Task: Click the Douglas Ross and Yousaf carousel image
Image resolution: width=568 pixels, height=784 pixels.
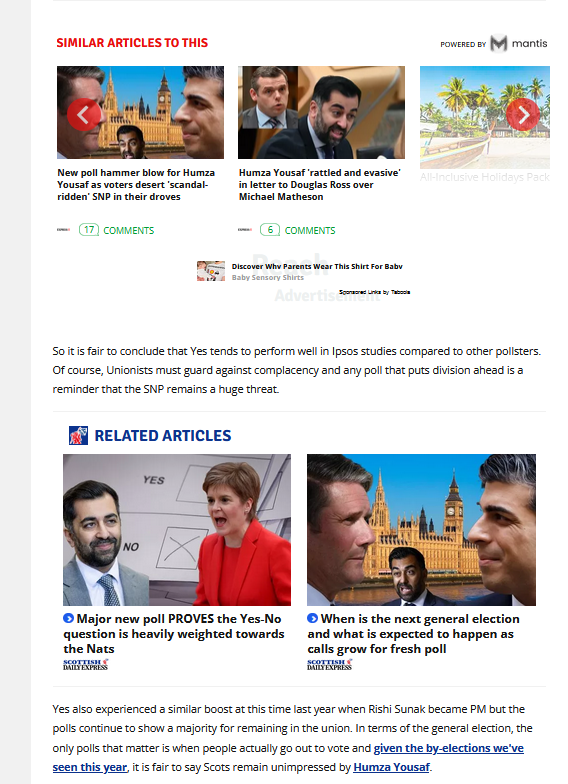Action: (x=322, y=112)
